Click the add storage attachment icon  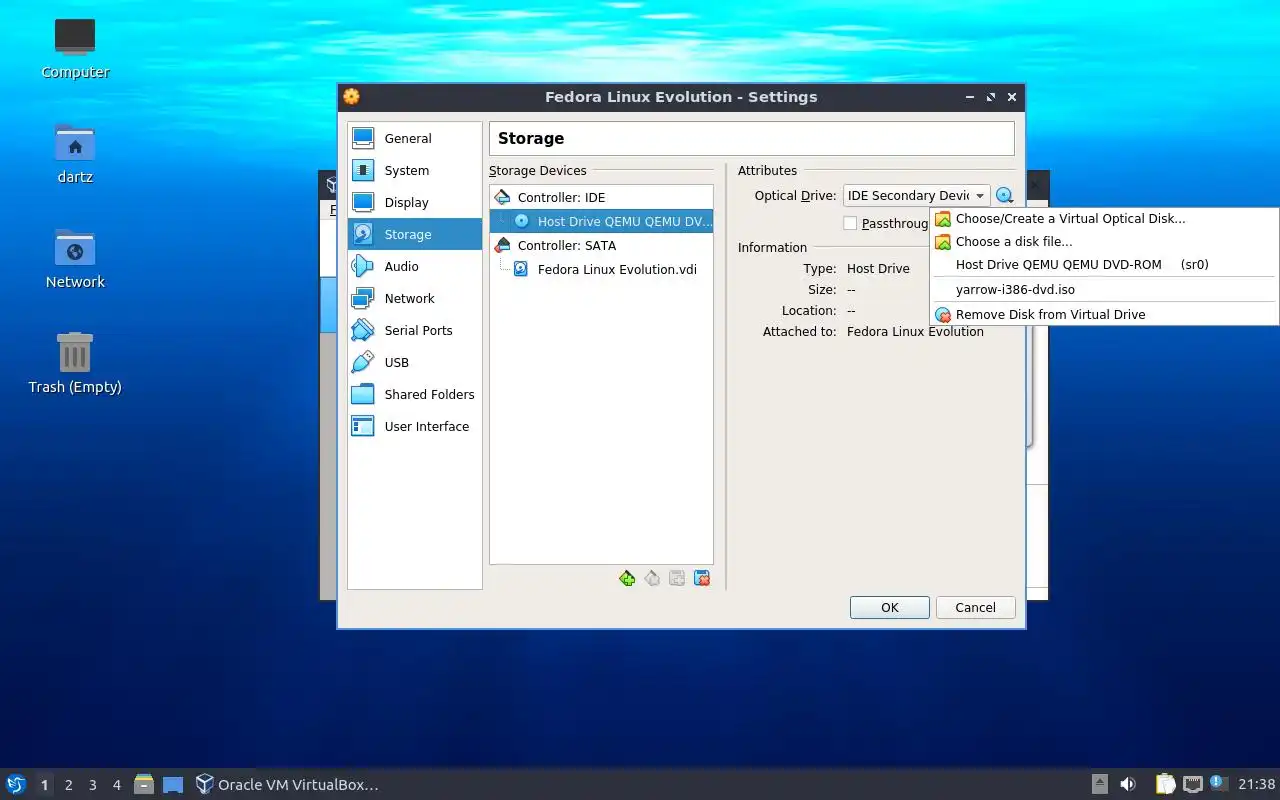coord(677,578)
